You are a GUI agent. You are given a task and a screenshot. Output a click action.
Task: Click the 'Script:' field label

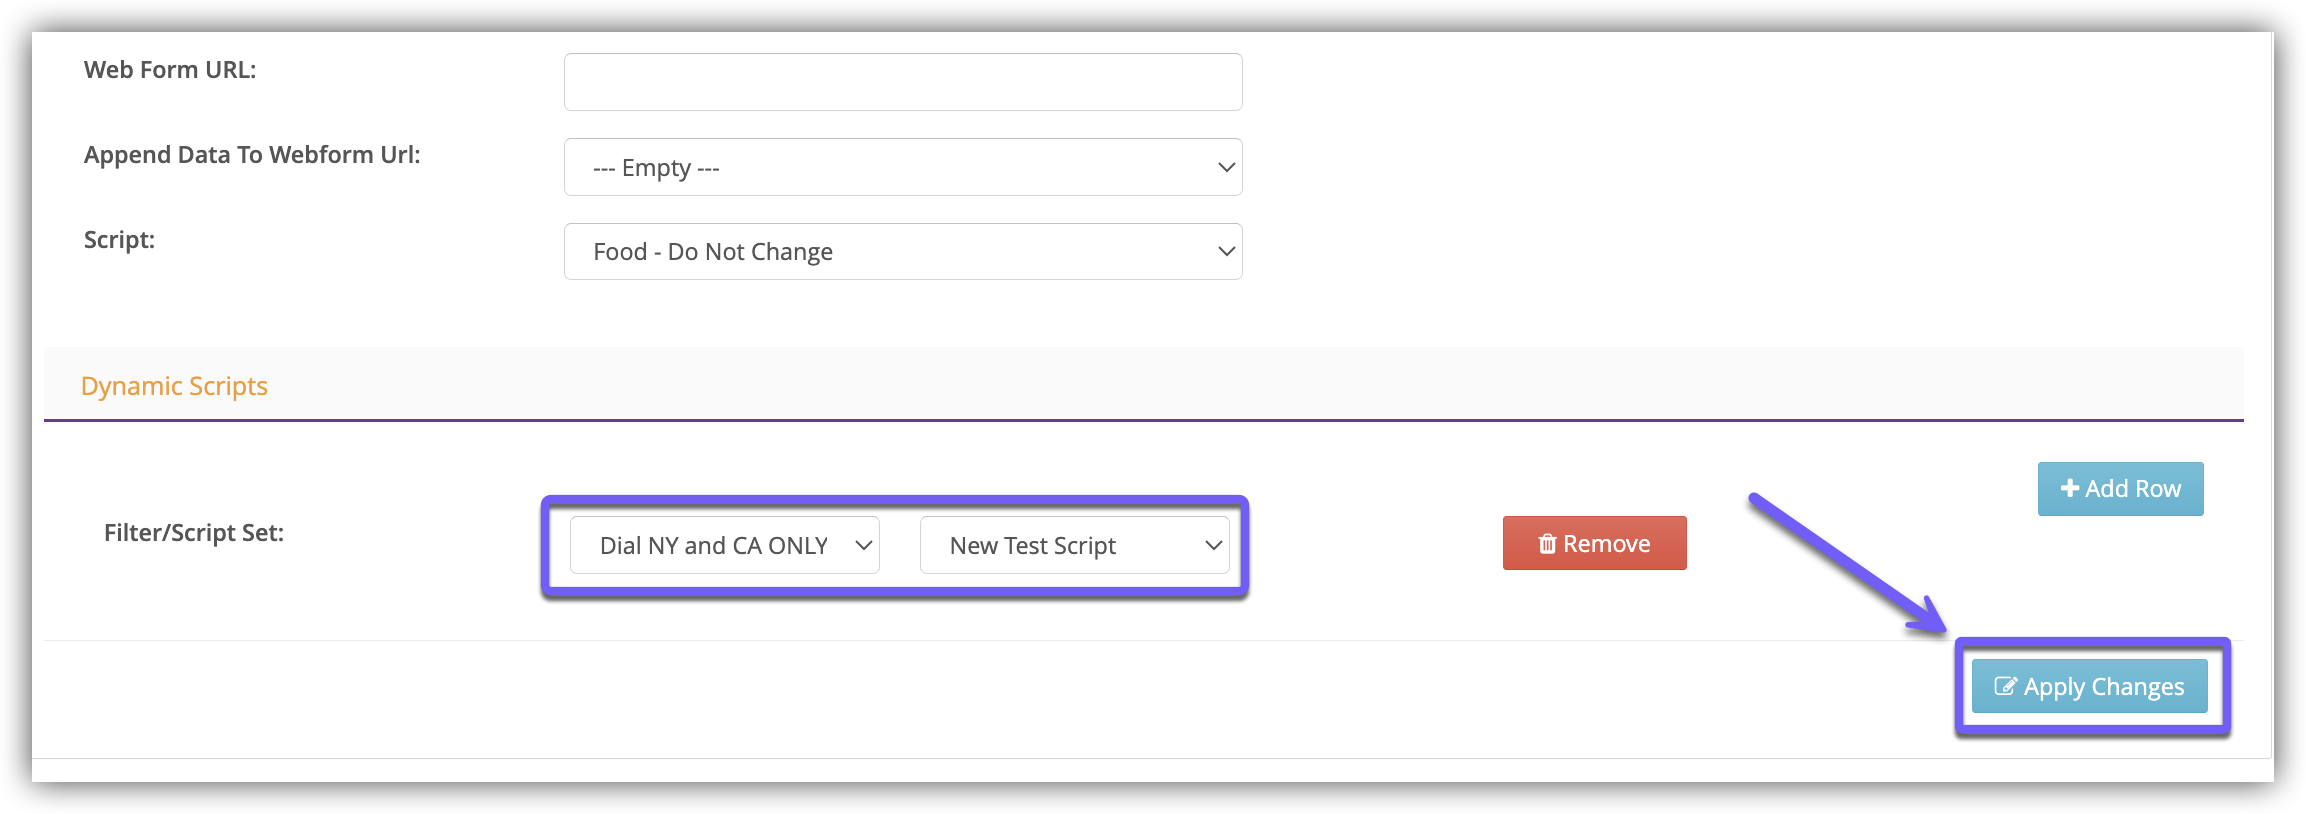[119, 240]
